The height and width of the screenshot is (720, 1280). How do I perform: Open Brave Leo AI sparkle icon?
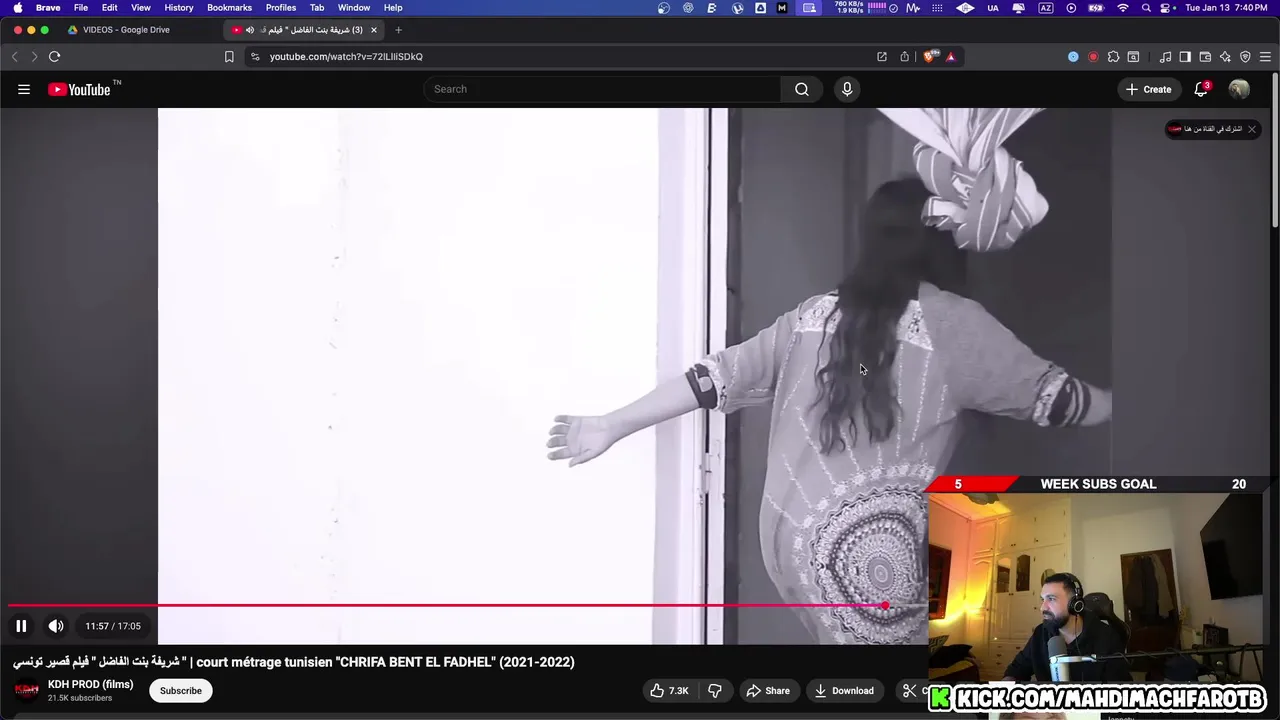[x=1225, y=57]
